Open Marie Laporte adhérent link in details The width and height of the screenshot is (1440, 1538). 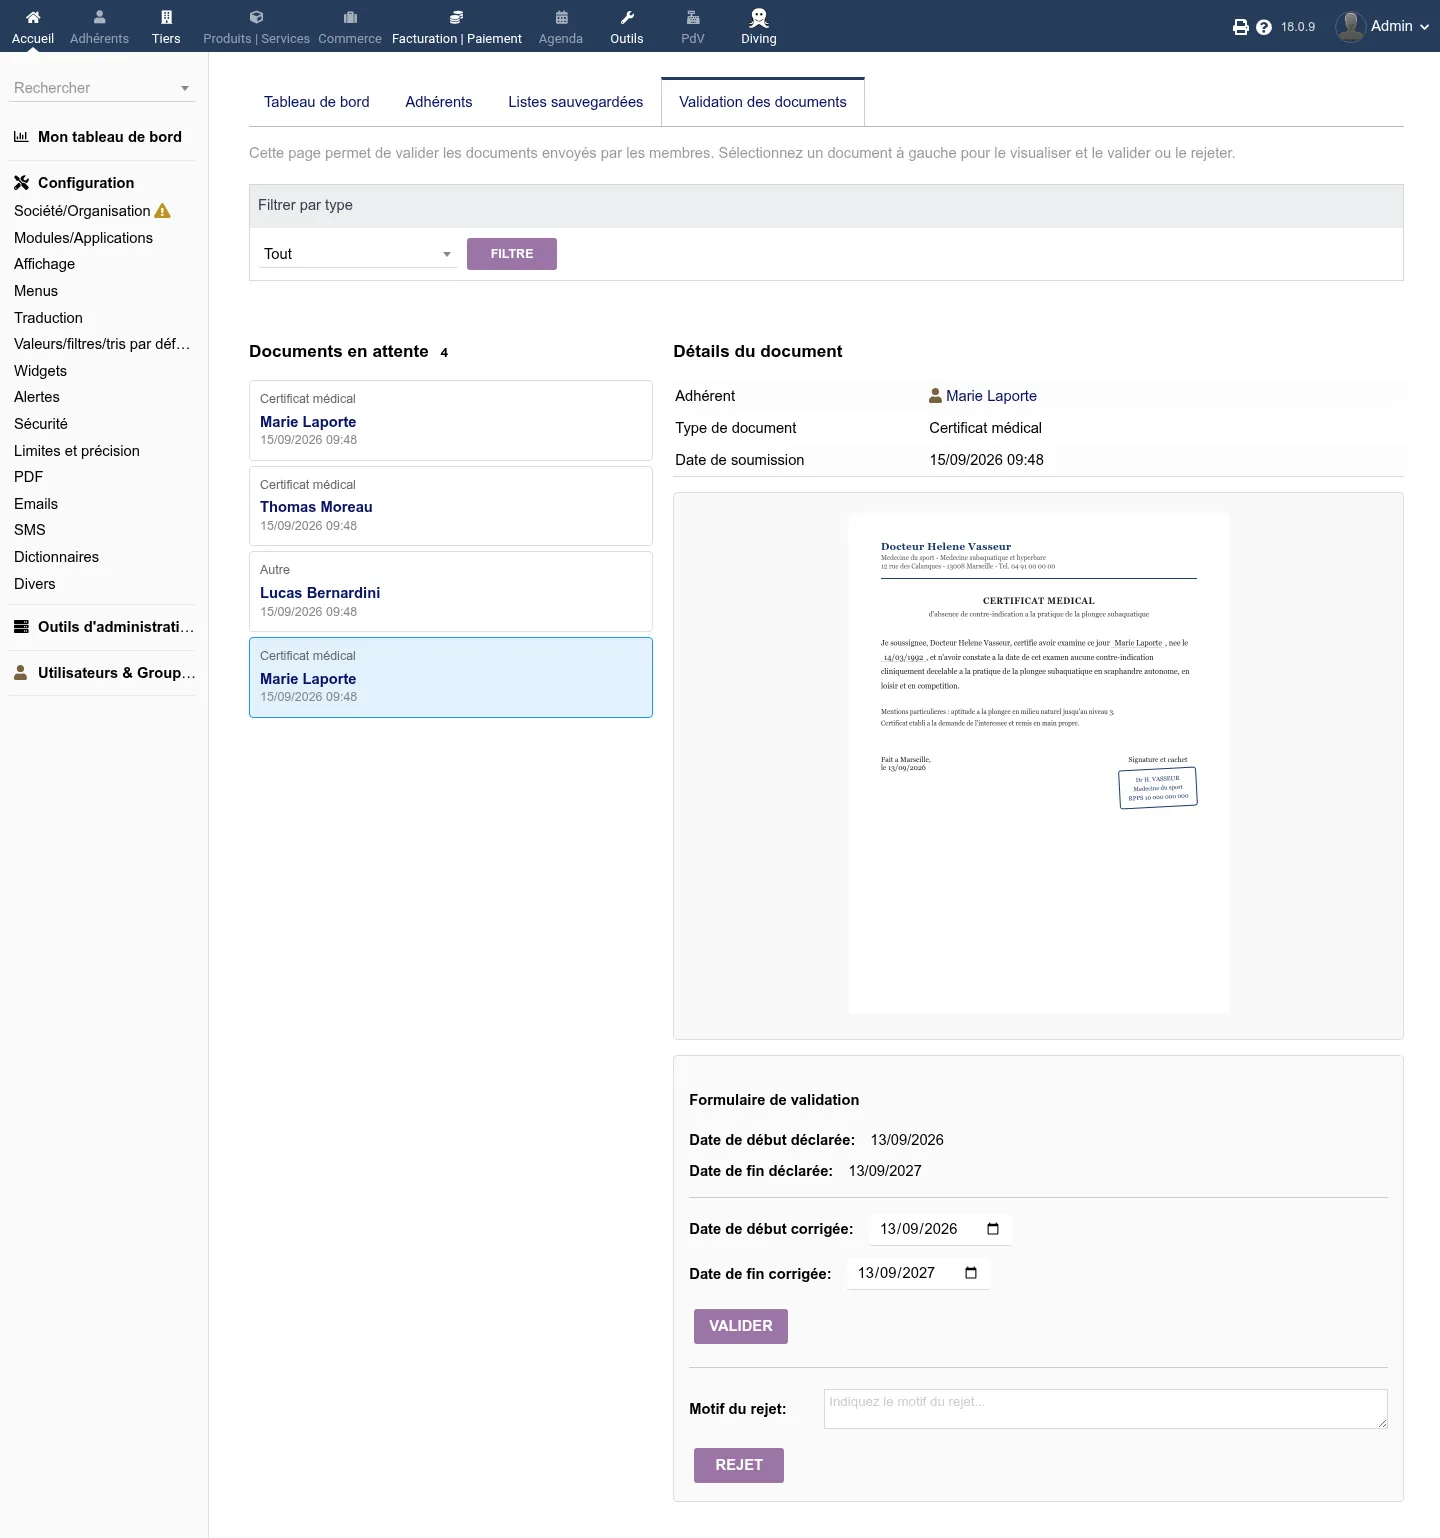click(991, 396)
